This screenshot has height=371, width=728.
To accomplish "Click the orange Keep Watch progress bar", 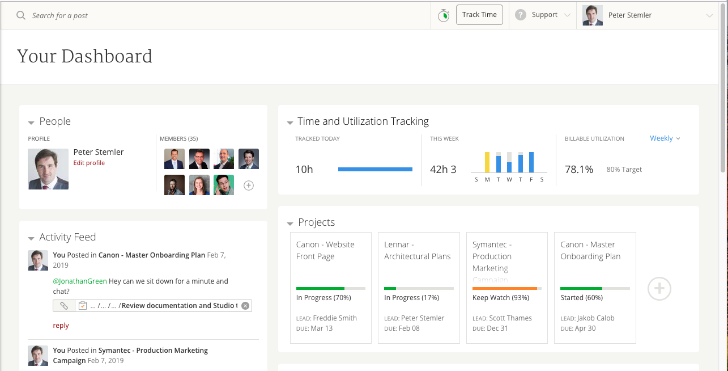I will (505, 288).
